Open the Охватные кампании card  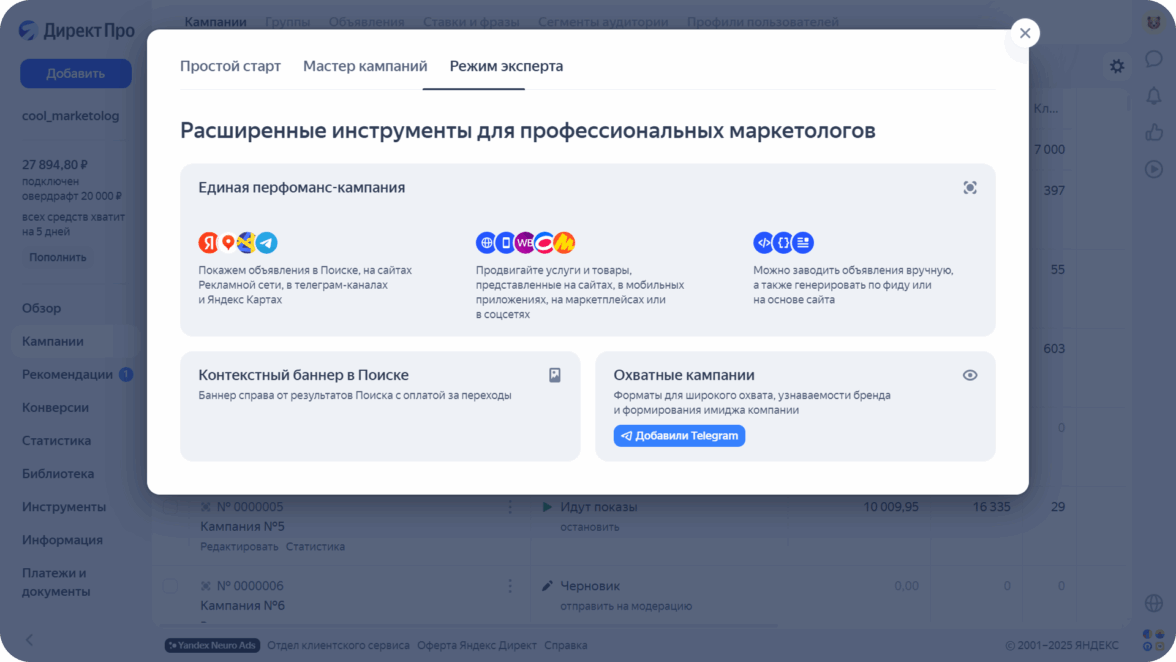pos(795,406)
